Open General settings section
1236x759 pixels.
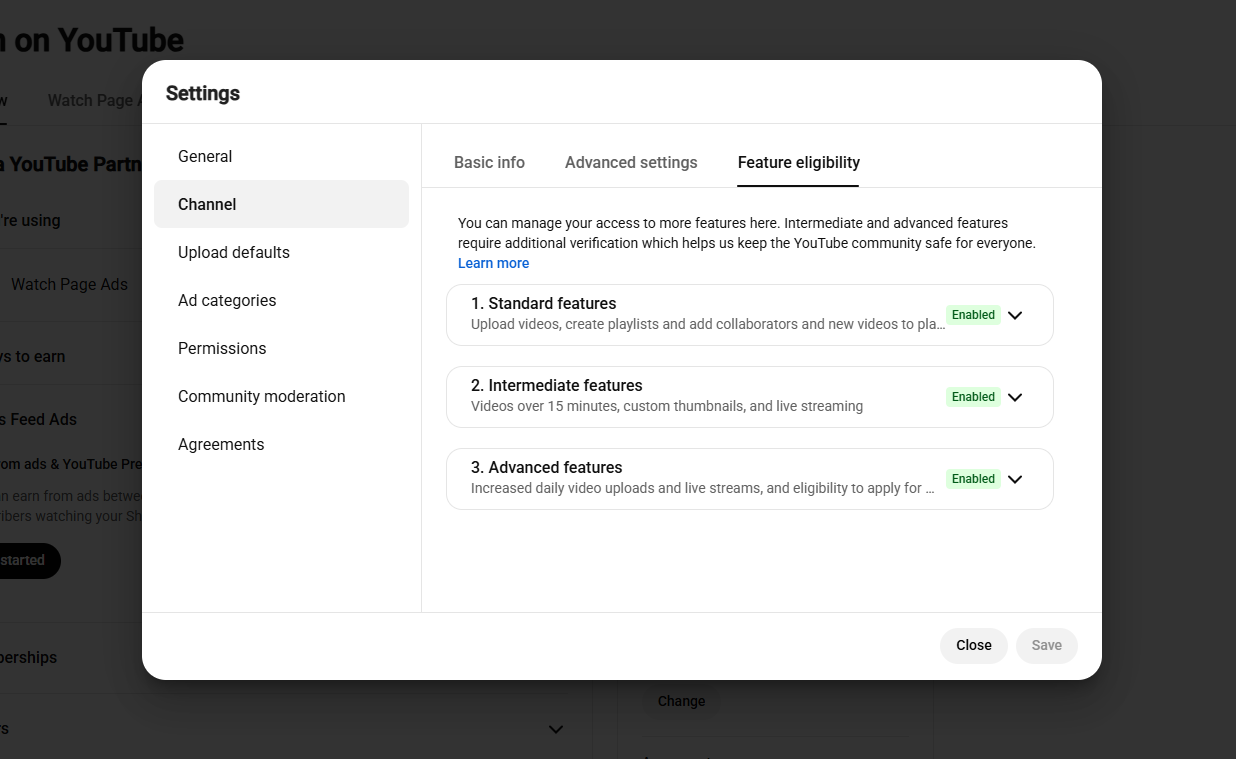click(x=281, y=156)
